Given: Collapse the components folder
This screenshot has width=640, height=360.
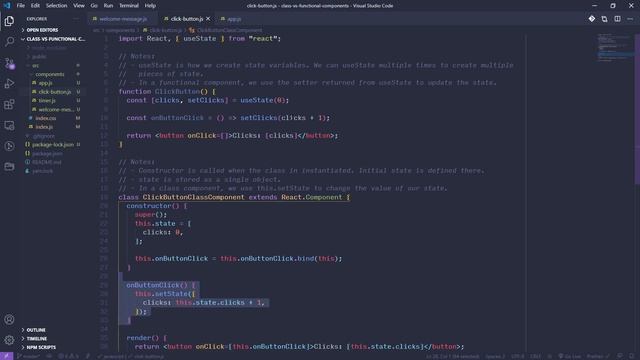Looking at the screenshot, I should click(x=49, y=74).
